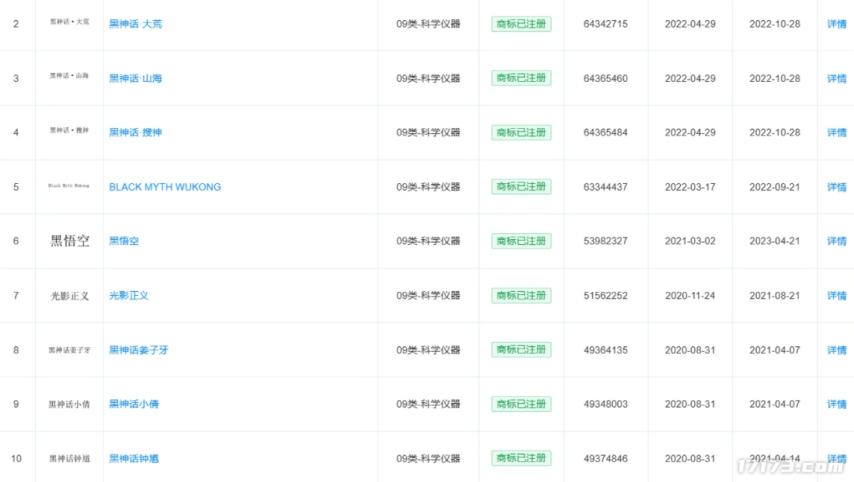Viewport: 854px width, 482px height.
Task: Click 商标已注册 badge for 黑神话钟馗
Action: coord(521,458)
